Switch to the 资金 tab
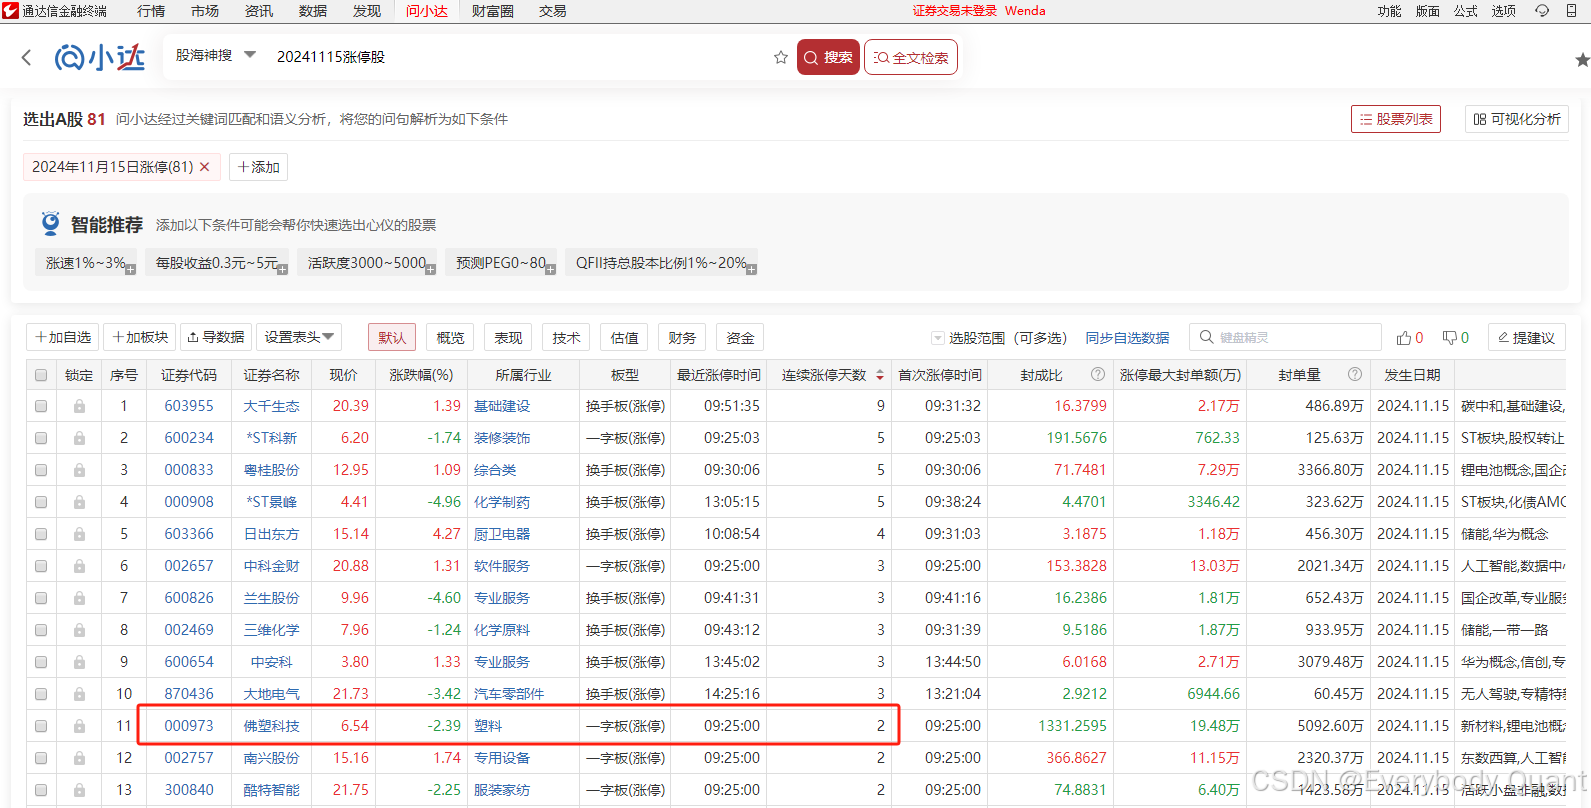Screen dimensions: 1591x808 pyautogui.click(x=740, y=337)
